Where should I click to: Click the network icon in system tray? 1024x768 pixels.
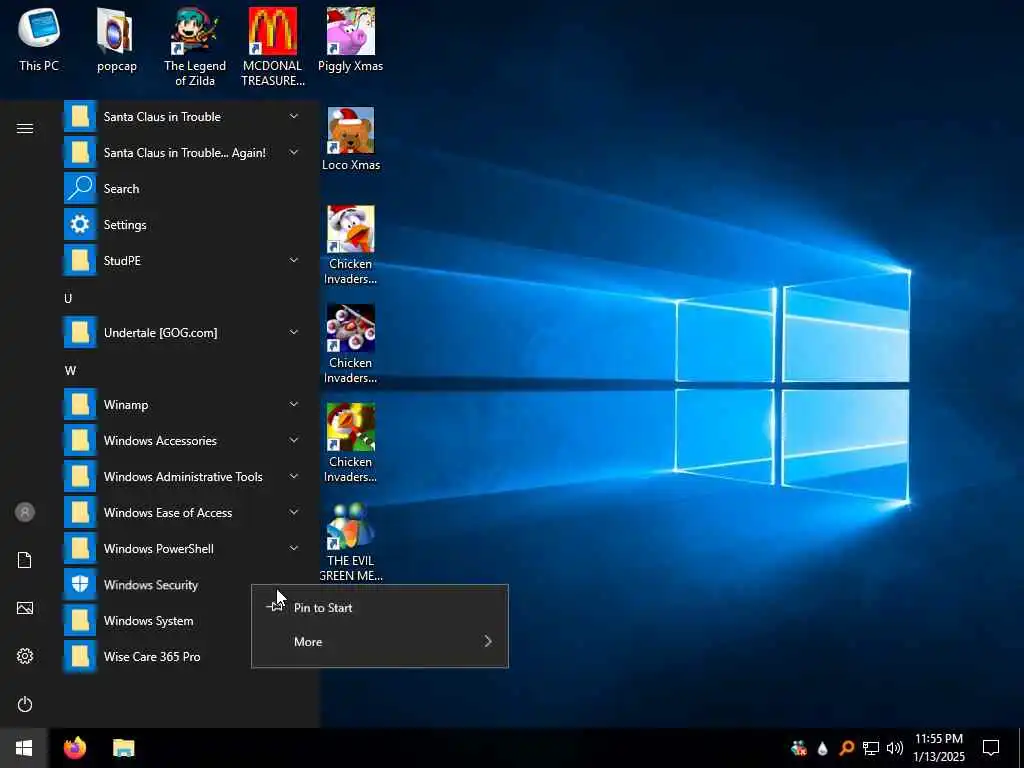click(x=871, y=748)
